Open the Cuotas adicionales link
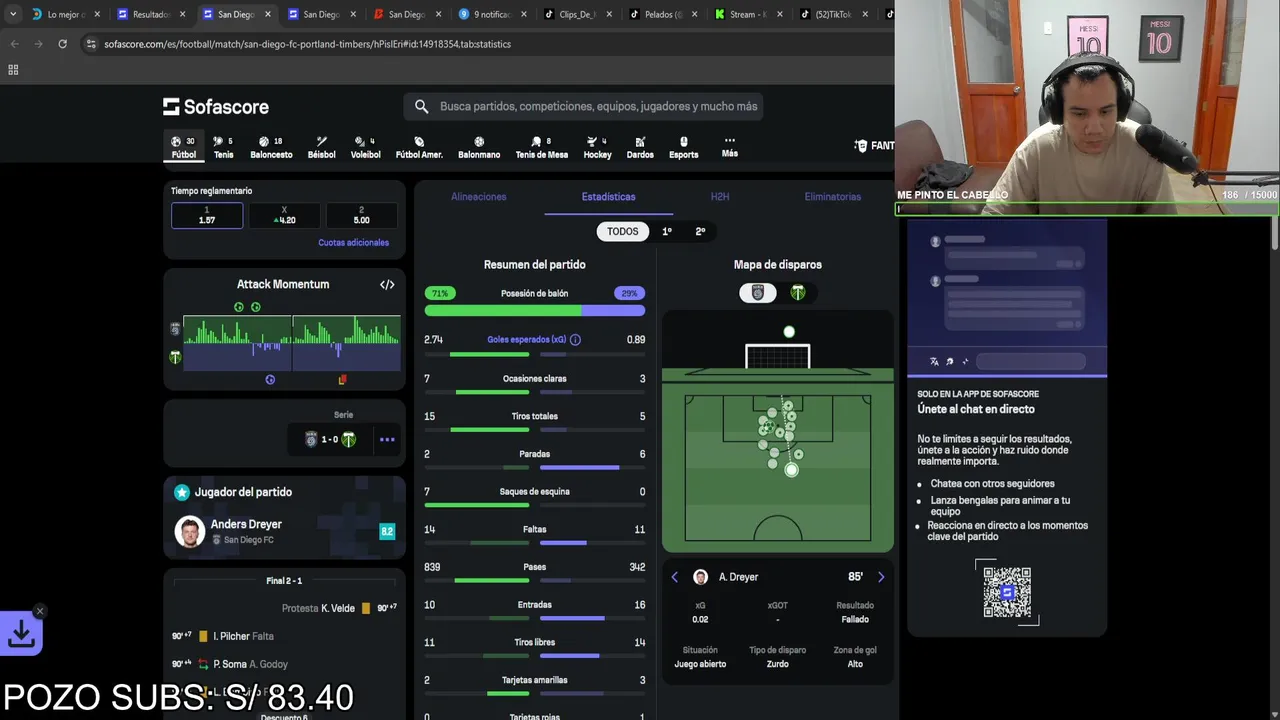Image resolution: width=1280 pixels, height=720 pixels. pos(353,242)
